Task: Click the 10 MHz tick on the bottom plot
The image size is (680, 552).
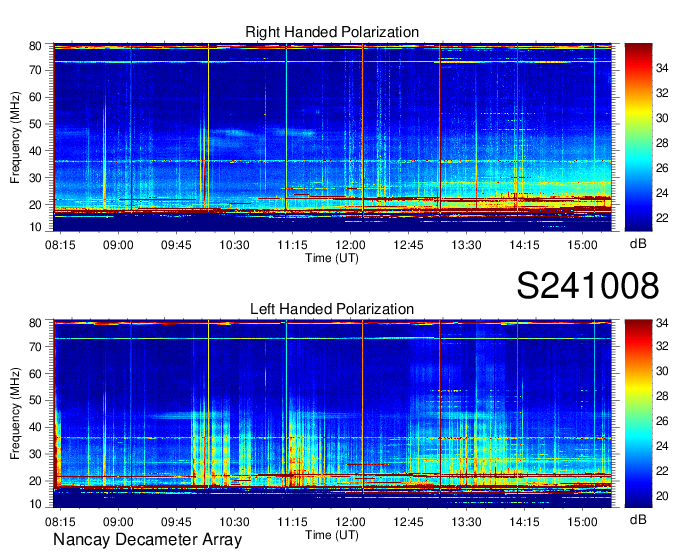Action: (x=35, y=504)
